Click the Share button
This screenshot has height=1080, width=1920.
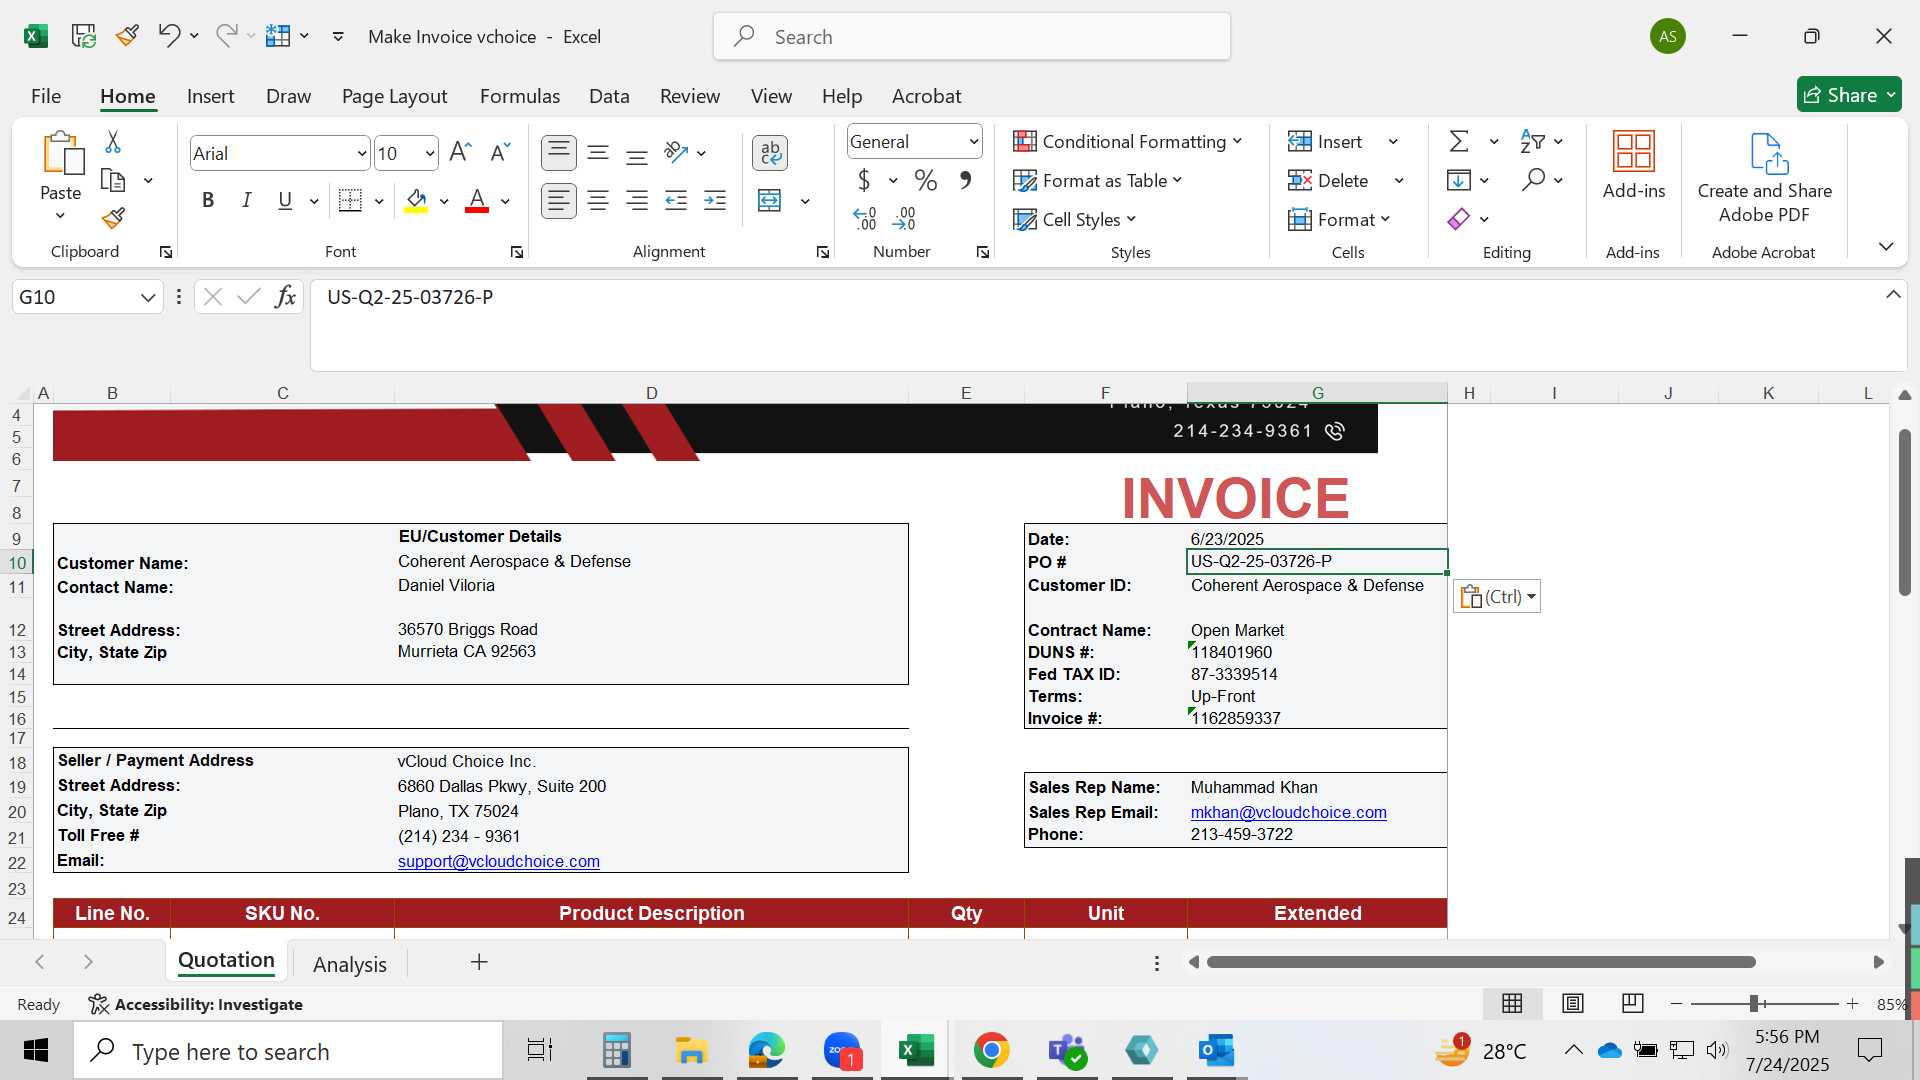[x=1849, y=95]
